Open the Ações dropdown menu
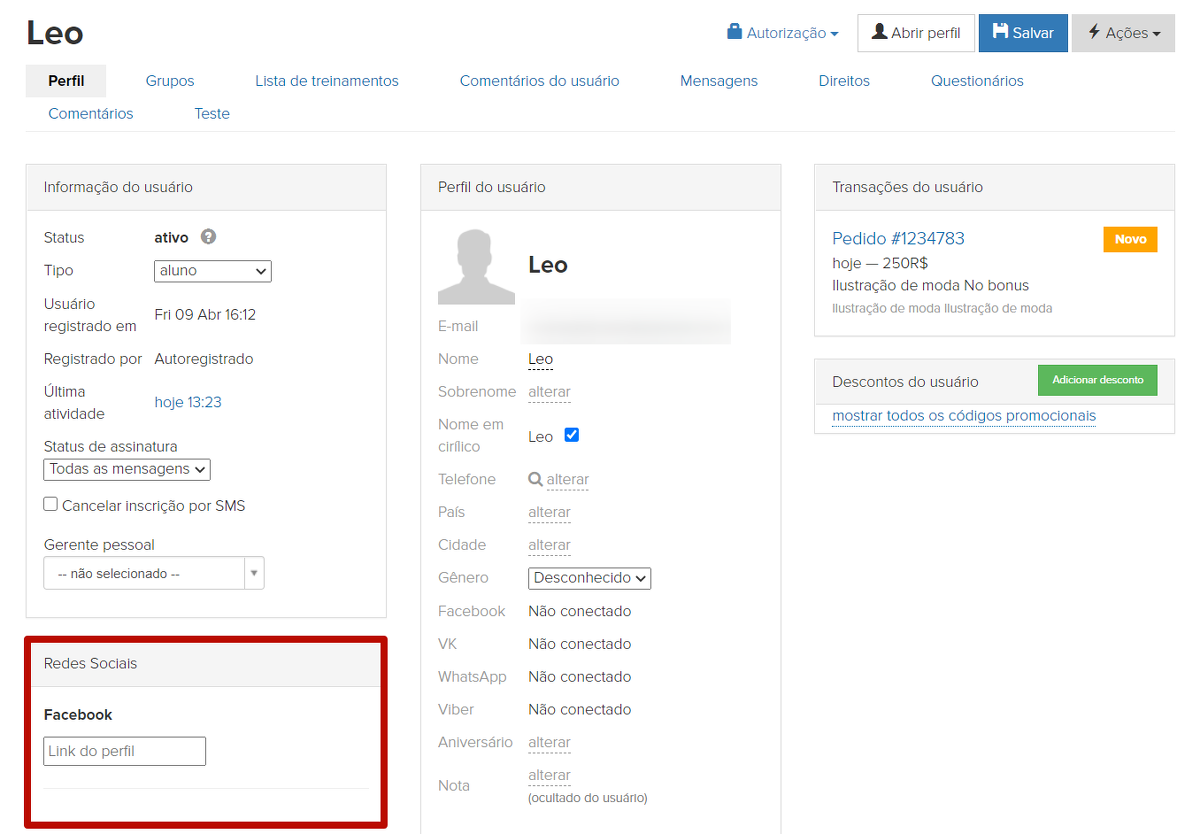The width and height of the screenshot is (1200, 834). coord(1123,33)
